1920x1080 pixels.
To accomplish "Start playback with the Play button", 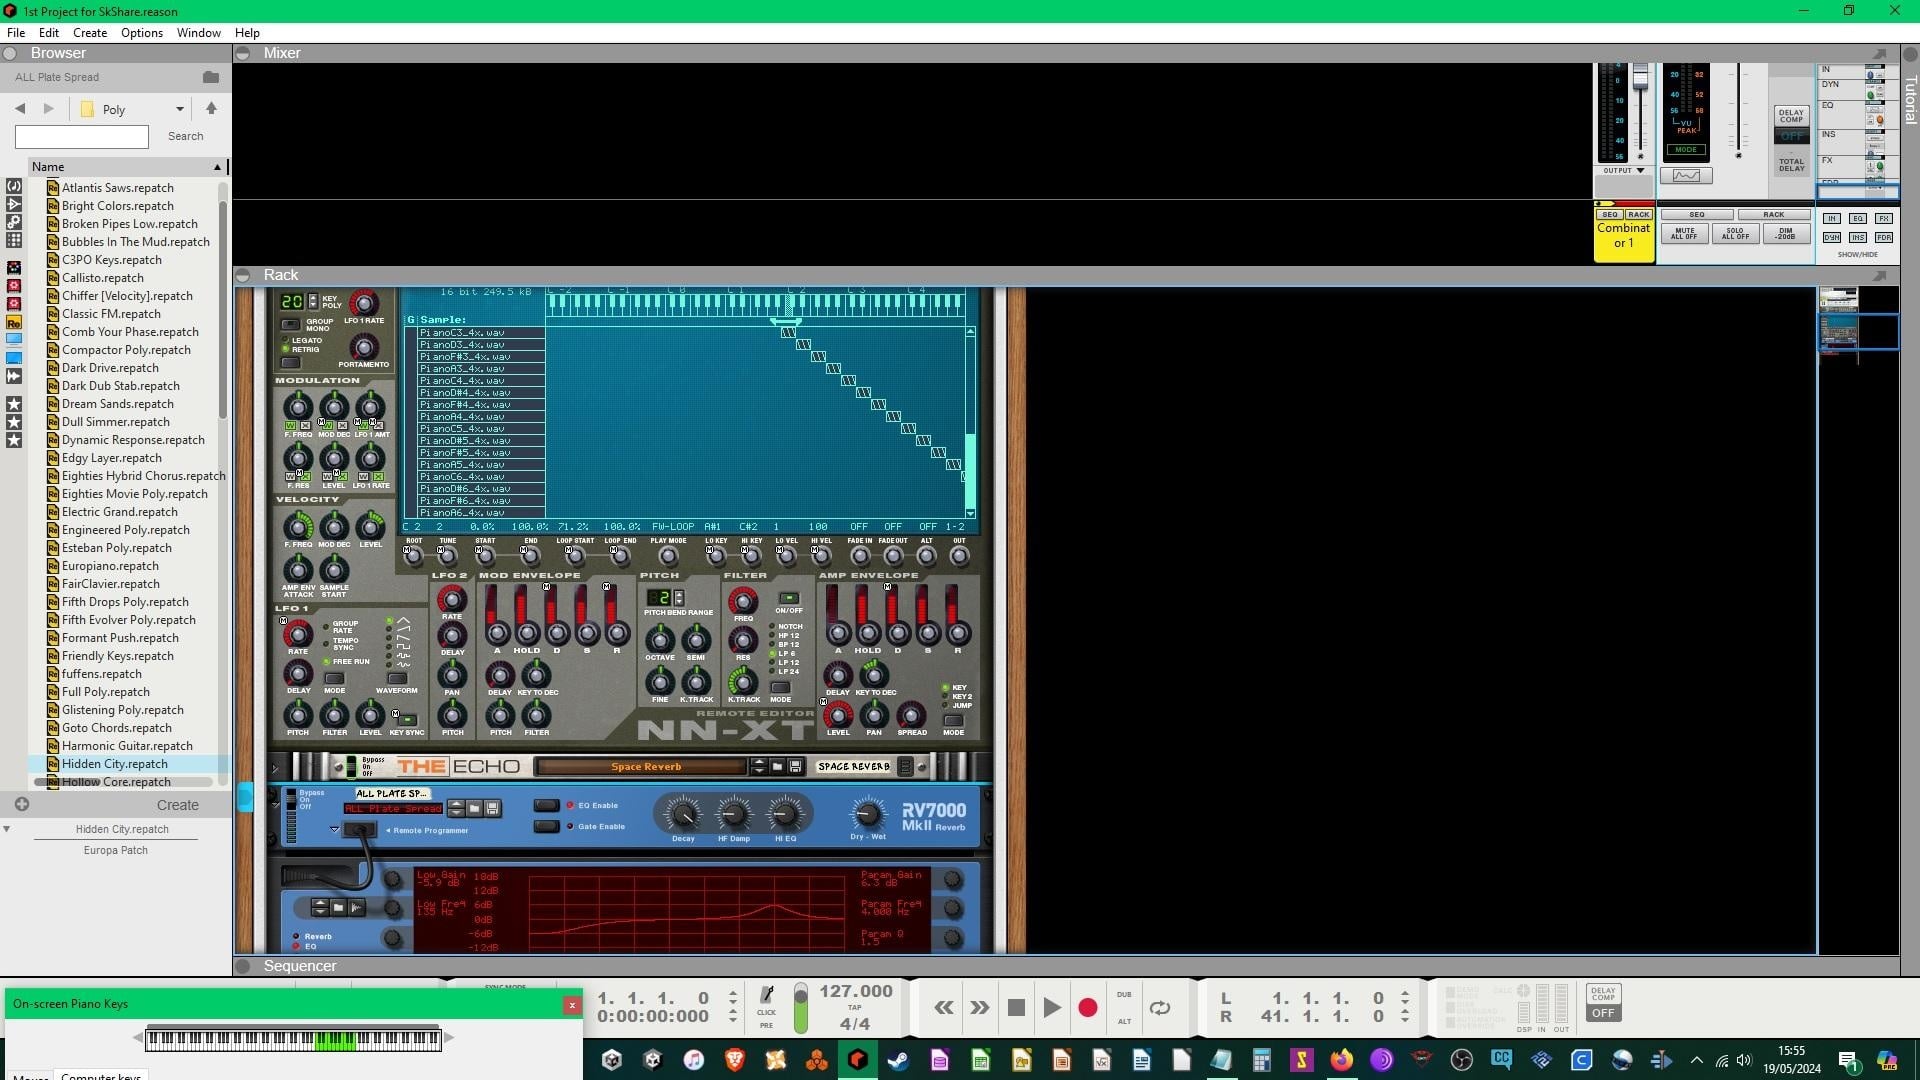I will click(x=1052, y=1008).
